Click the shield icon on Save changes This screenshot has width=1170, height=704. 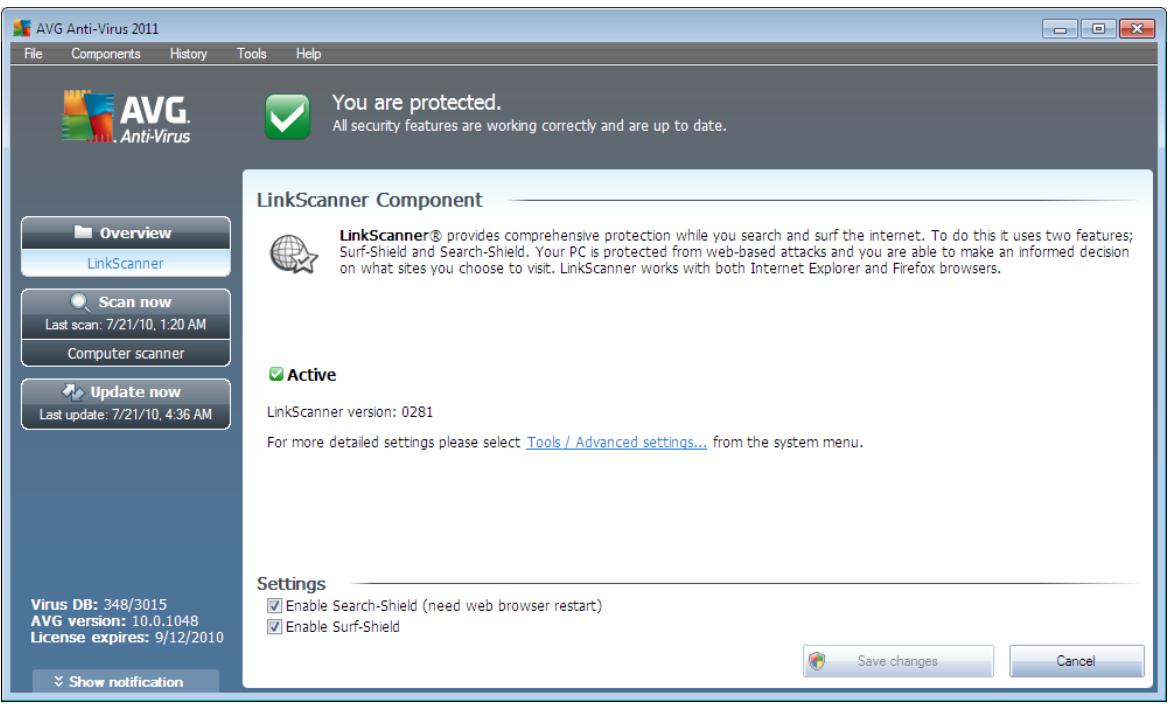pyautogui.click(x=817, y=661)
